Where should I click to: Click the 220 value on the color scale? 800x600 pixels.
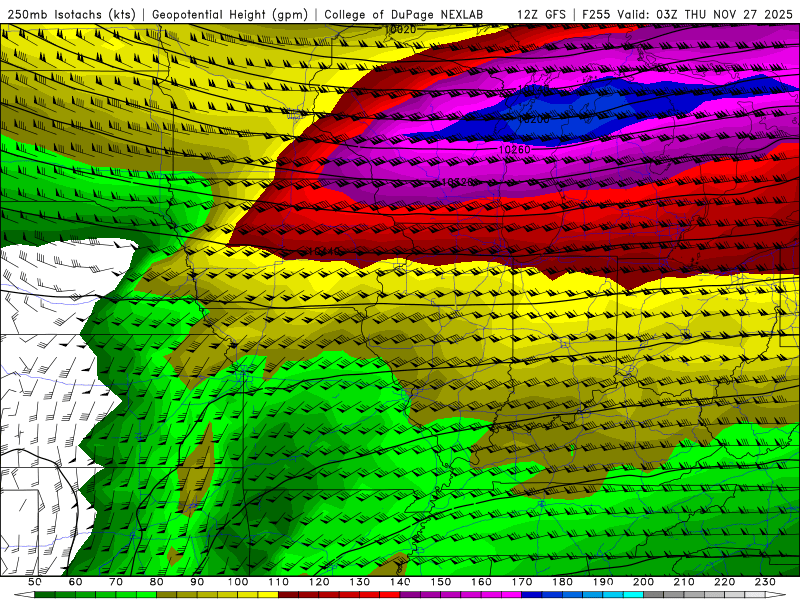click(725, 582)
